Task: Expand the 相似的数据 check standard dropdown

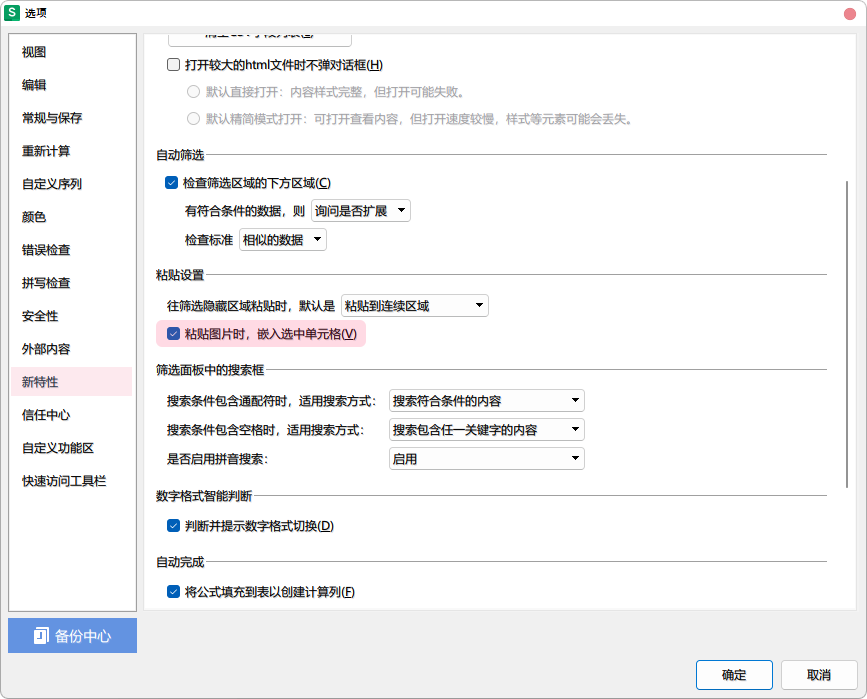Action: tap(282, 240)
